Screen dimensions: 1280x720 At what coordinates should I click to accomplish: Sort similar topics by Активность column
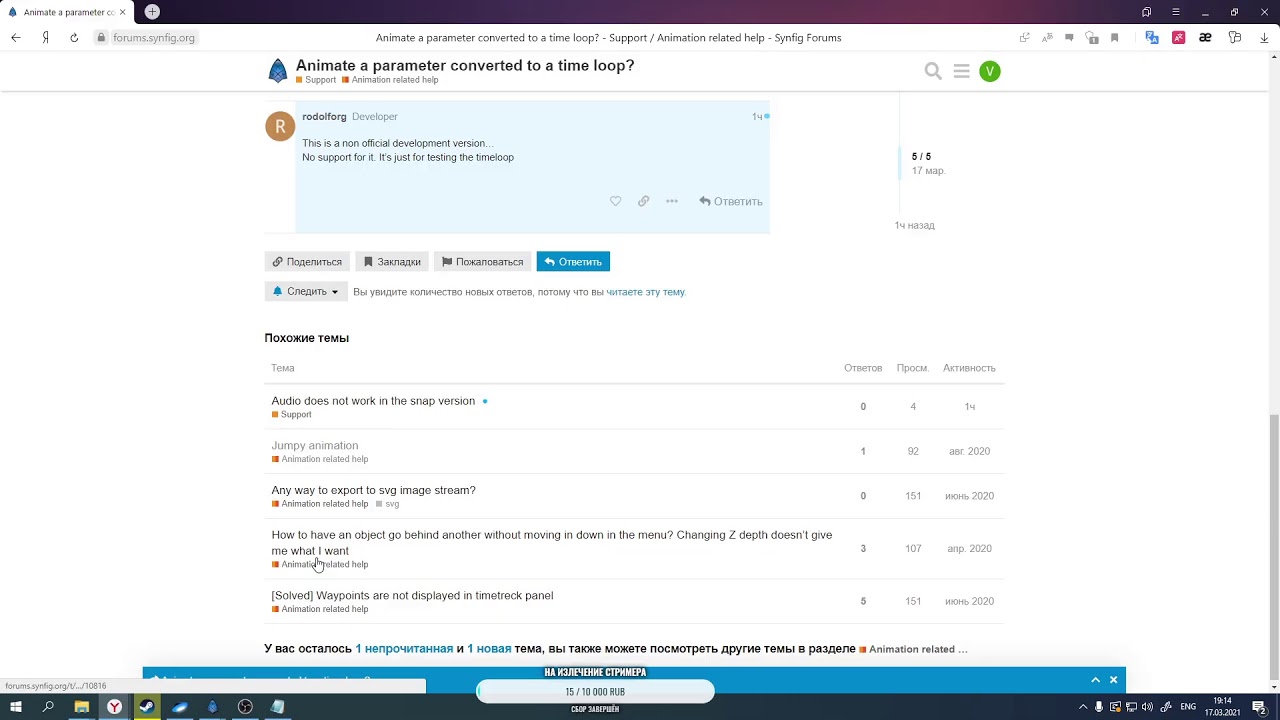coord(969,368)
